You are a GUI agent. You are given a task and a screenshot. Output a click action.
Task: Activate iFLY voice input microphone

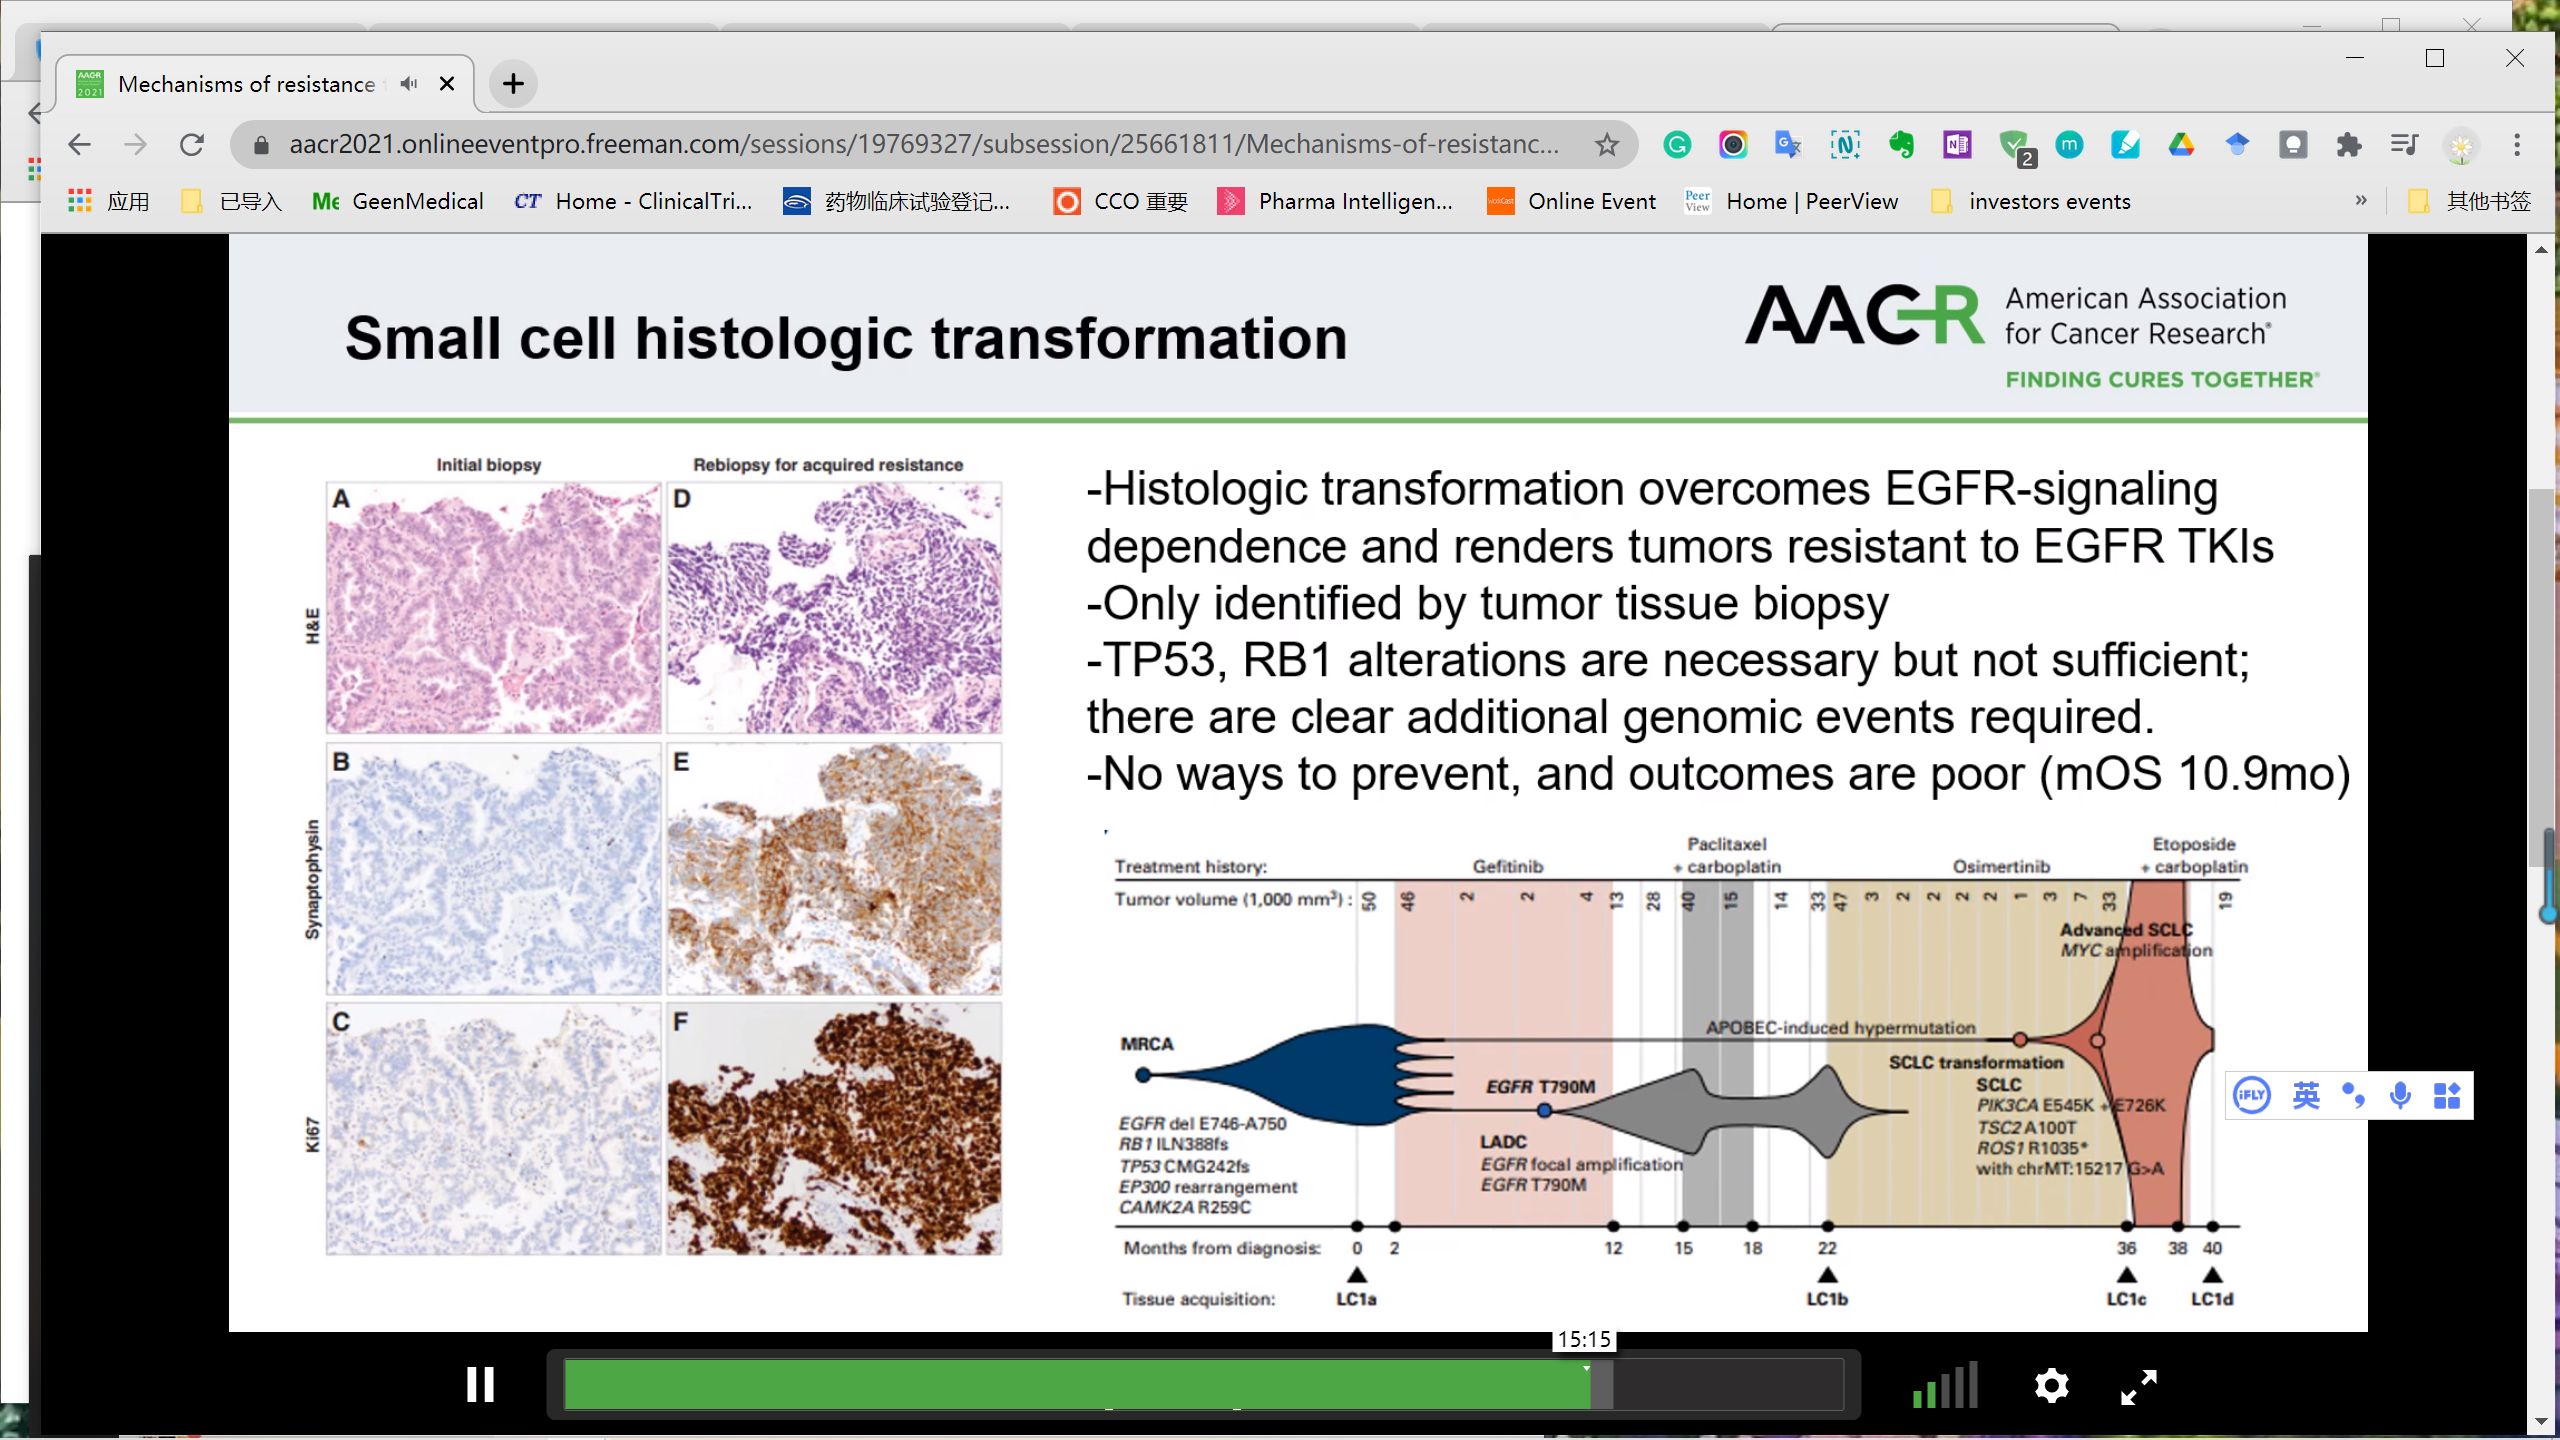(x=2400, y=1096)
